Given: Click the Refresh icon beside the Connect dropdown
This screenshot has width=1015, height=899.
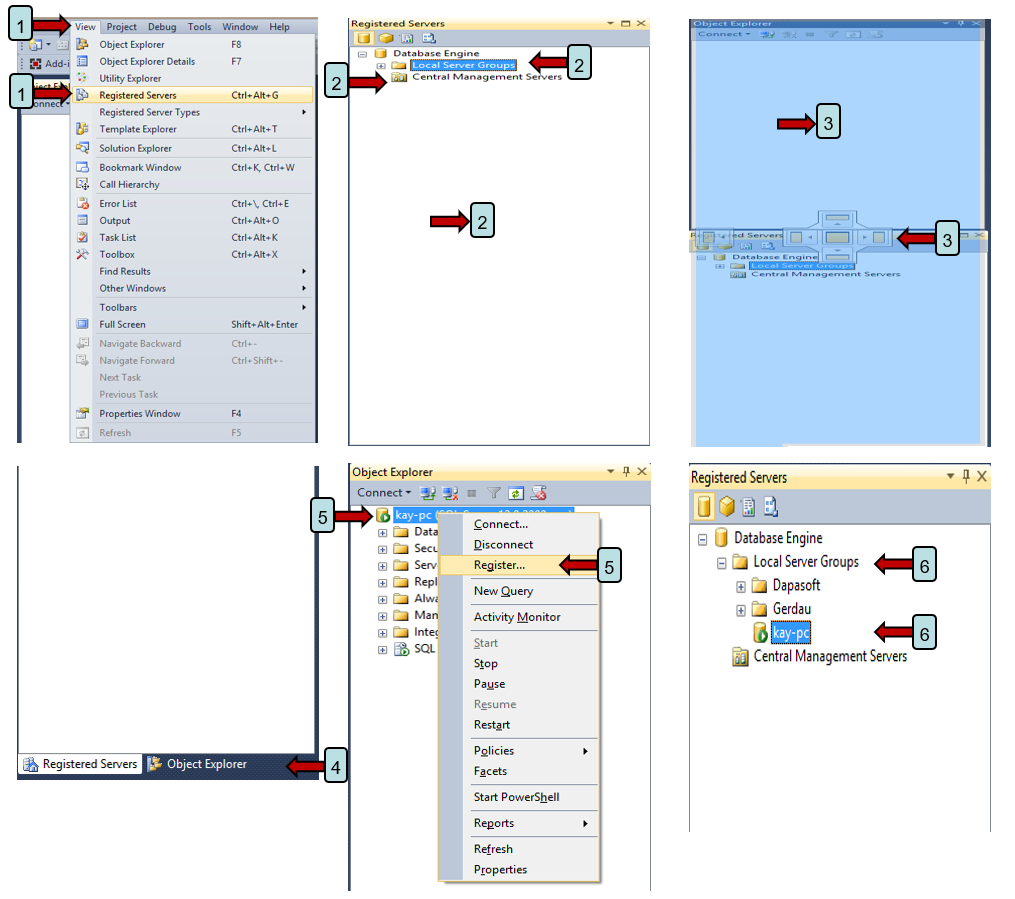Looking at the screenshot, I should click(516, 493).
